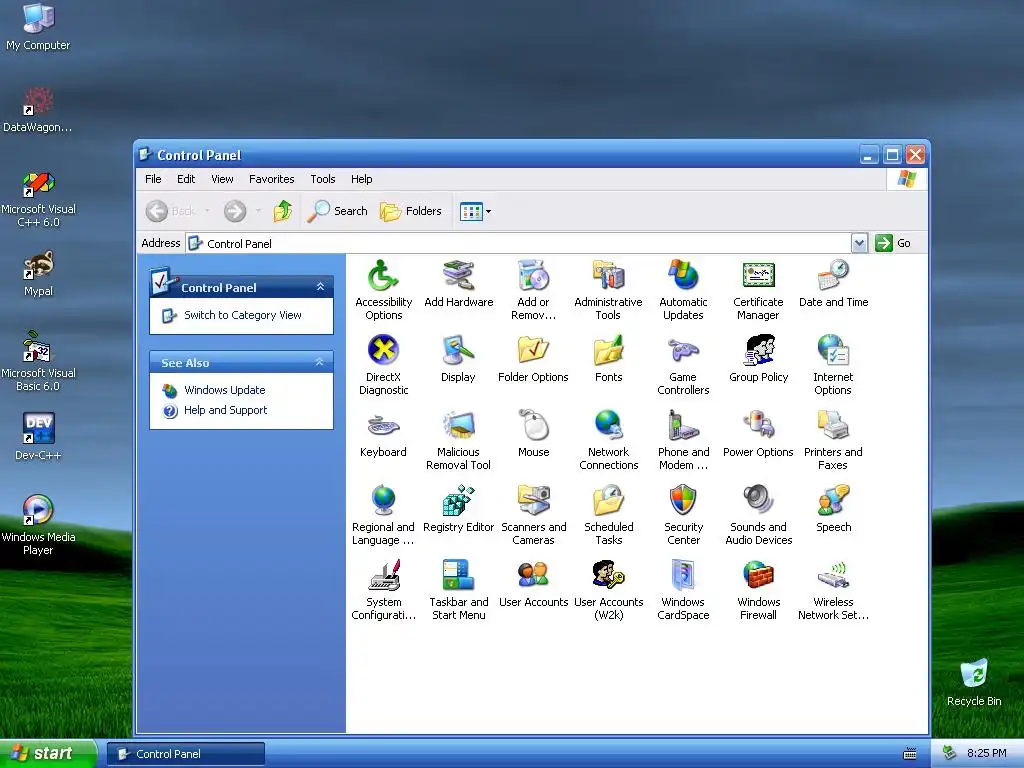Launch Registry Editor icon

click(458, 500)
